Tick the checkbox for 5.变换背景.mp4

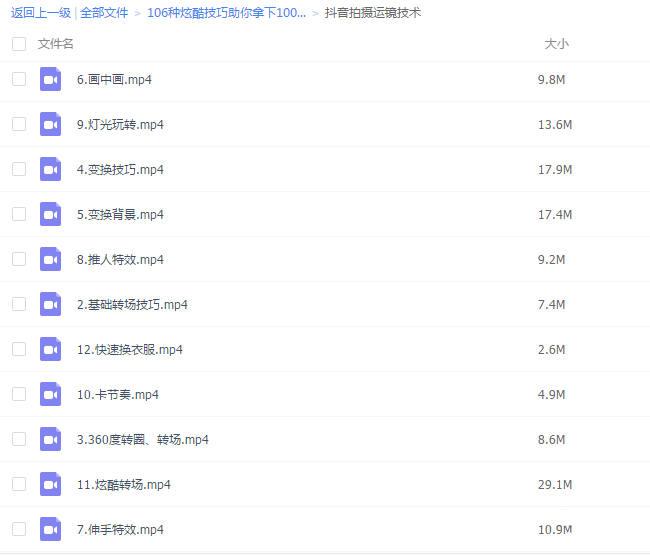point(19,214)
